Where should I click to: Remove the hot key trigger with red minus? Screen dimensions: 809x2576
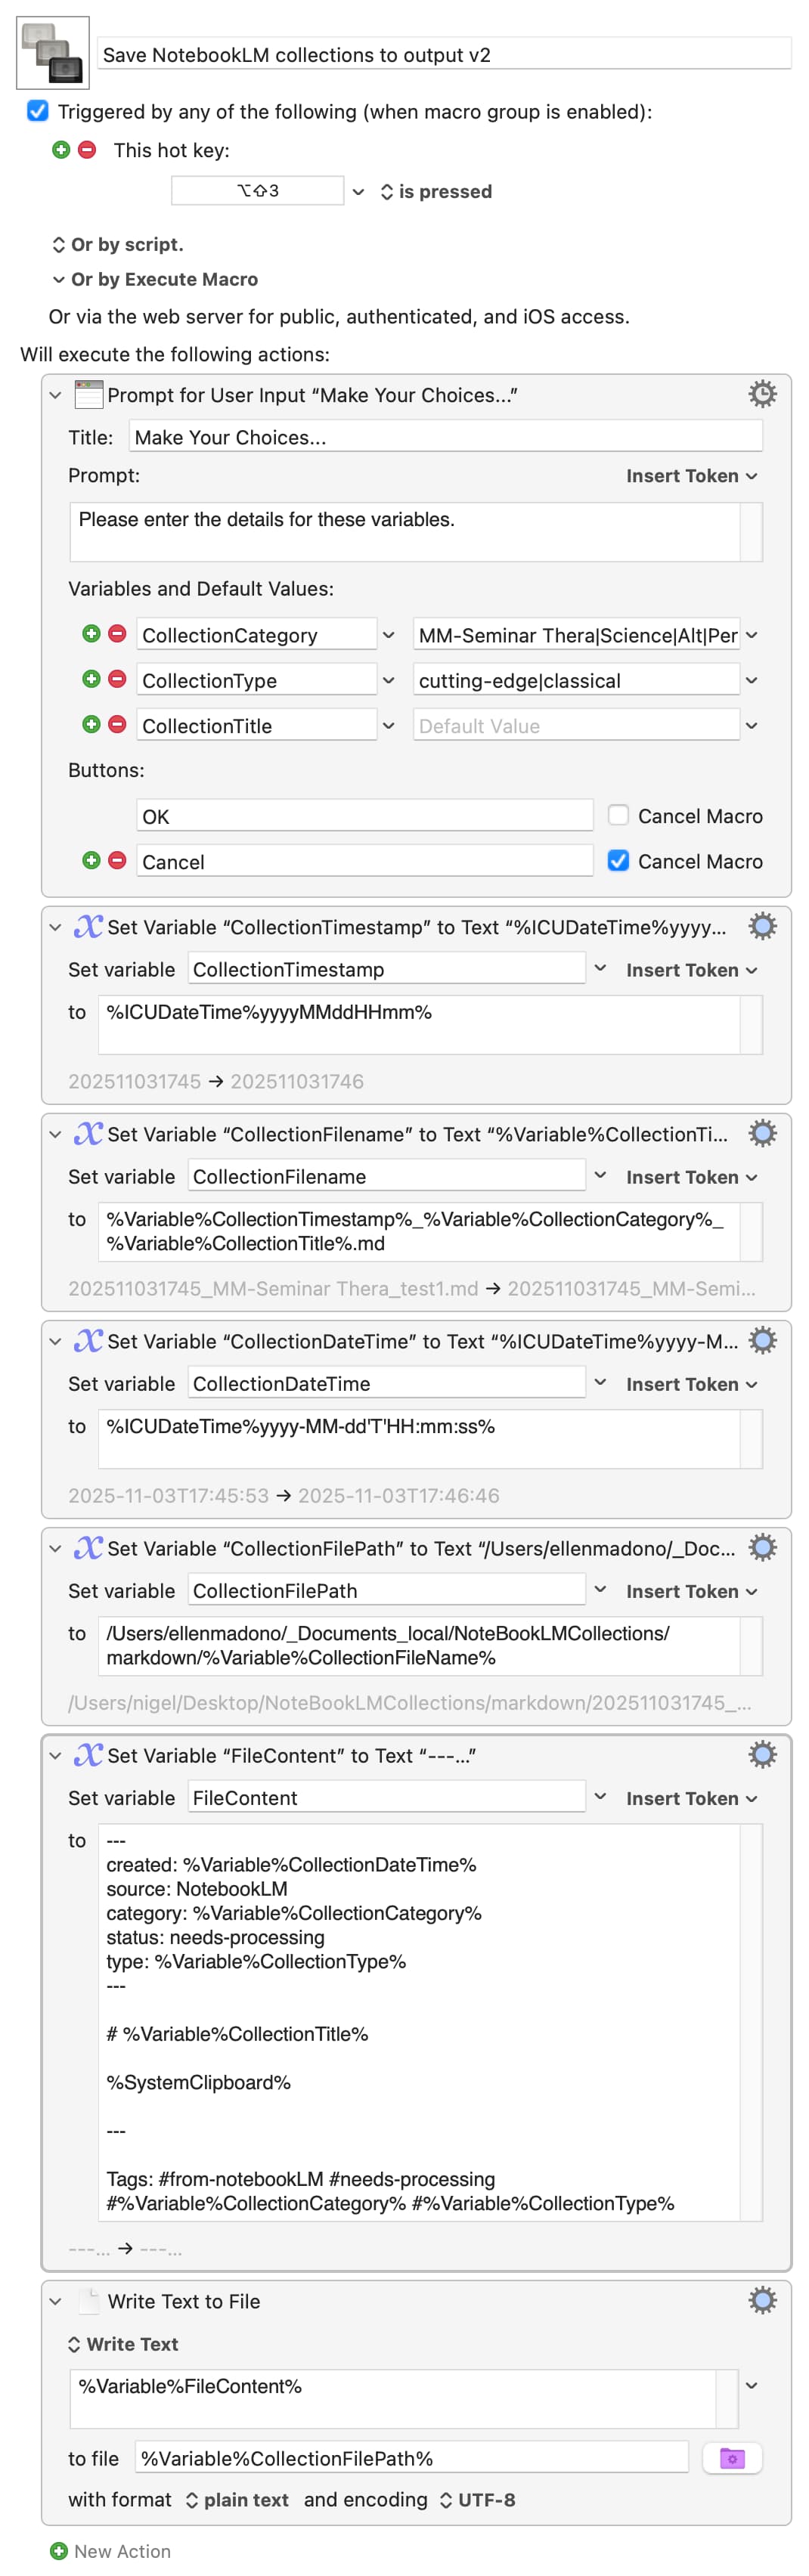[x=87, y=150]
